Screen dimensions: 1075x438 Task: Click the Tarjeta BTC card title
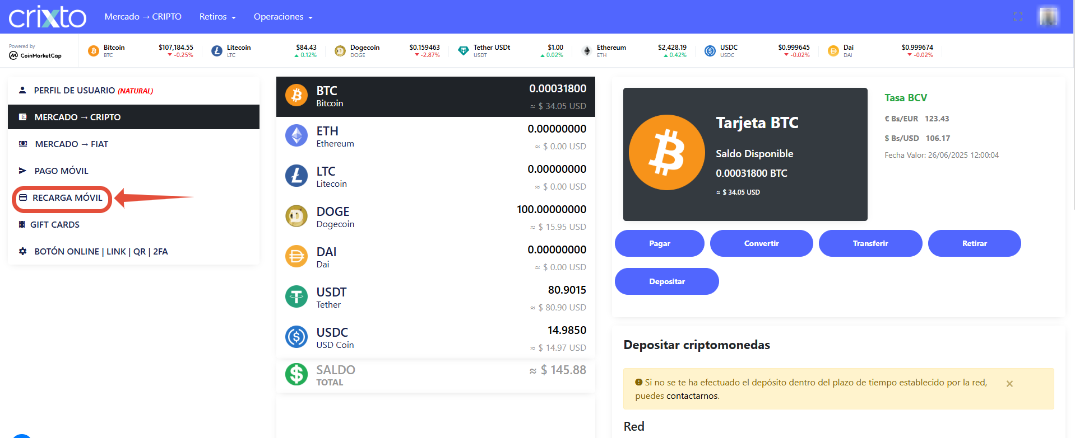[757, 123]
